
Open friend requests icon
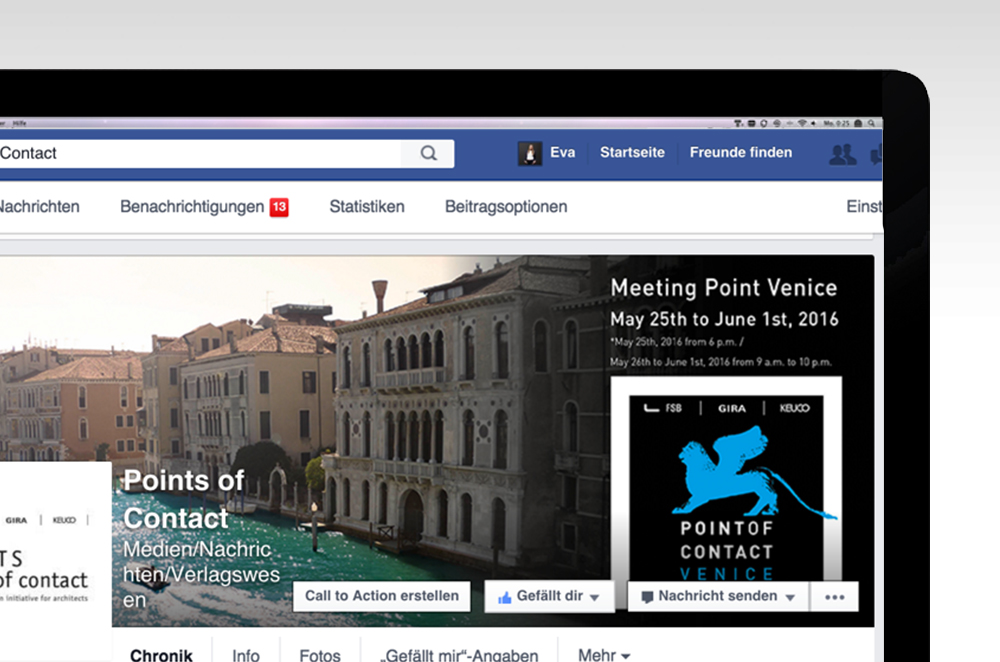842,154
